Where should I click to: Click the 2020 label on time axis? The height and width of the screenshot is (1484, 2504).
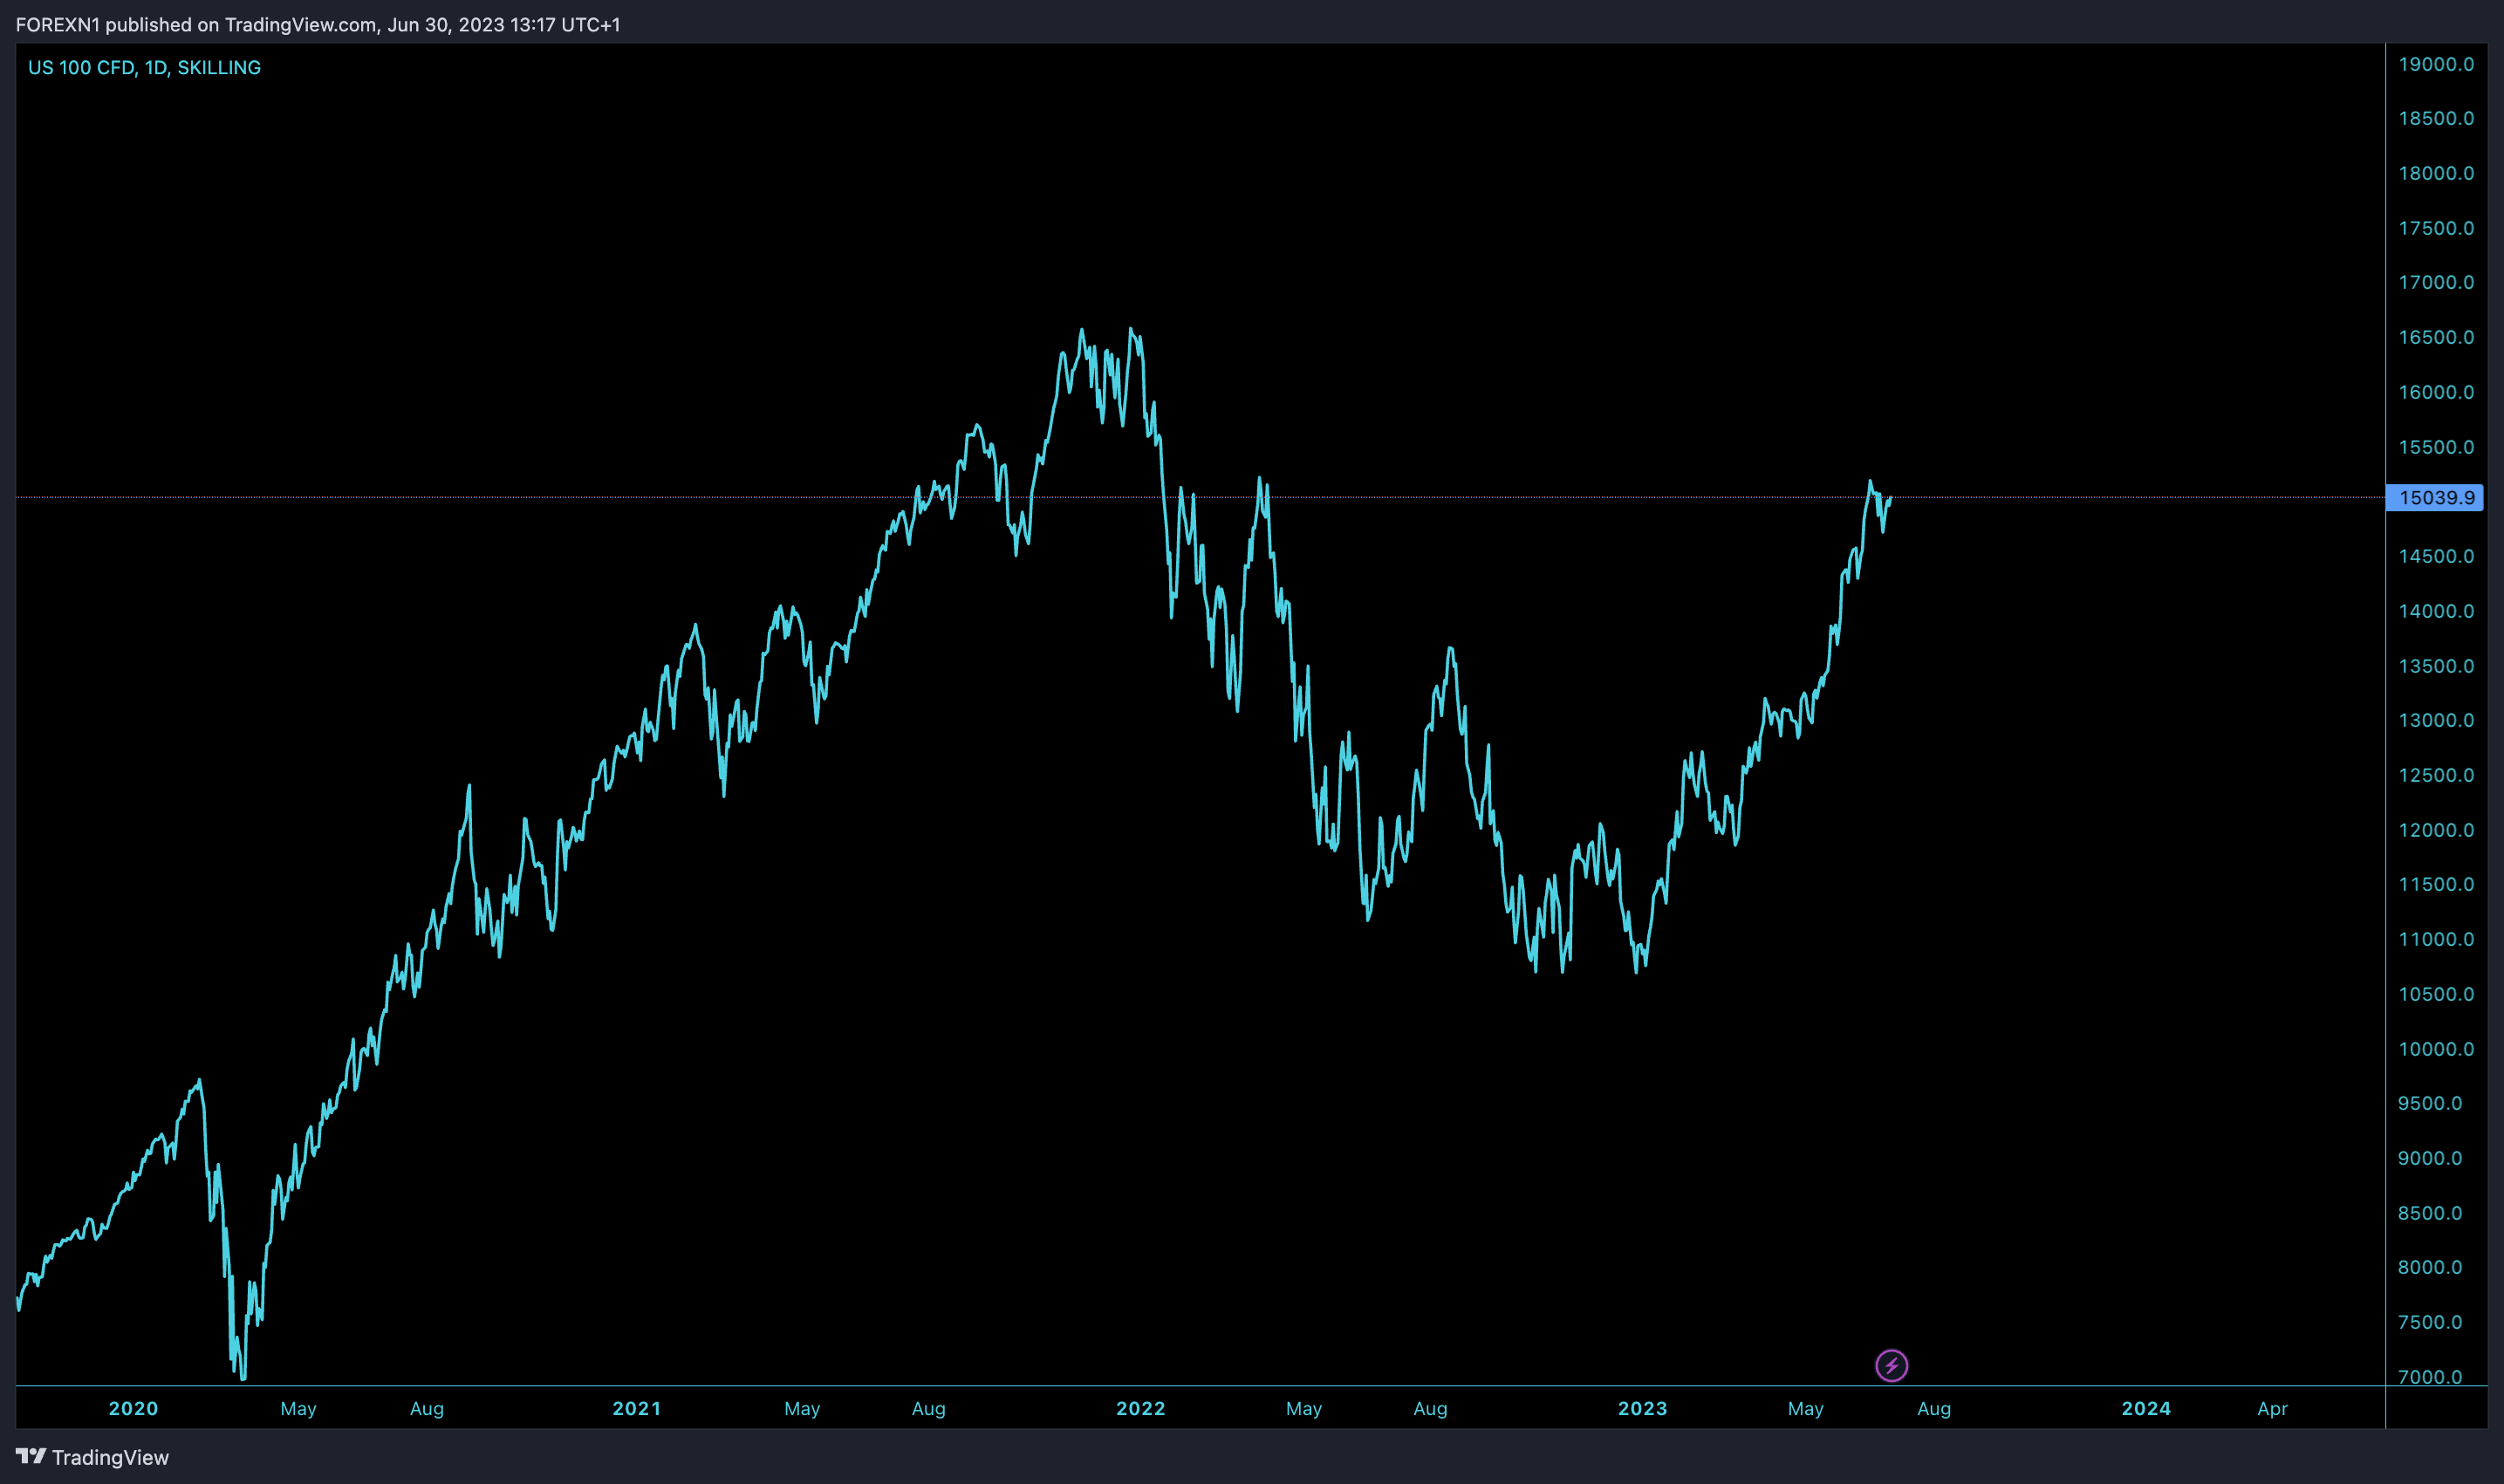[133, 1408]
